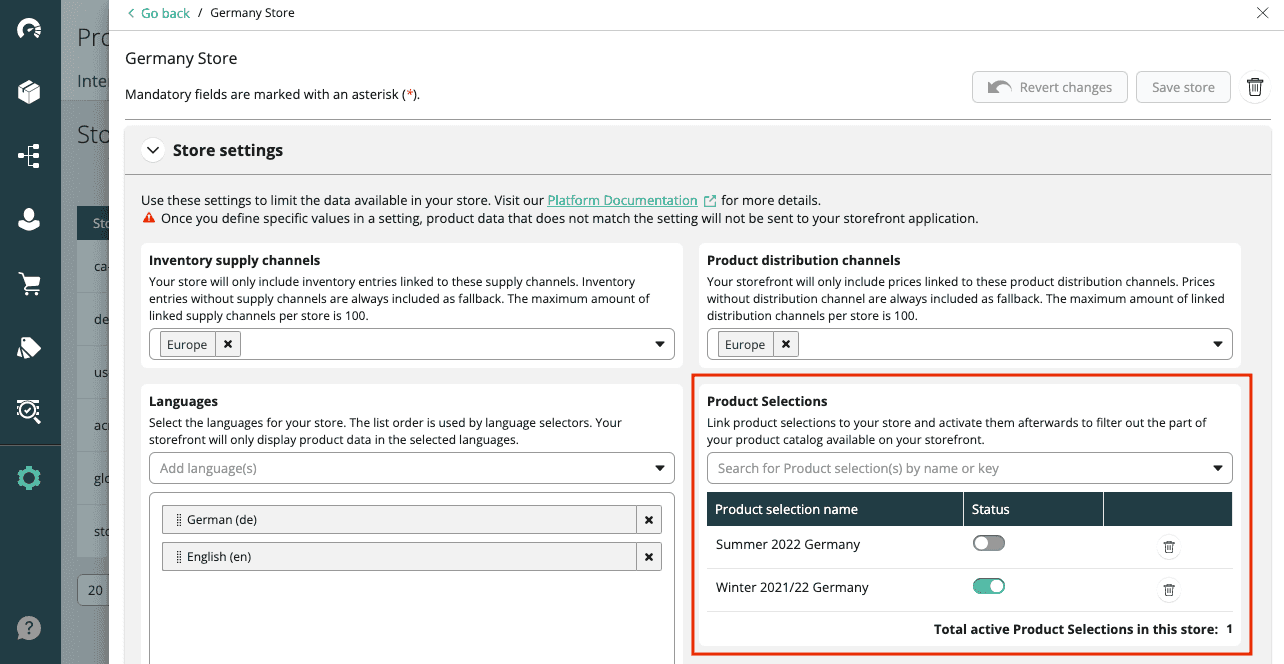Click the Save store button
Viewport: 1284px width, 664px height.
1182,87
